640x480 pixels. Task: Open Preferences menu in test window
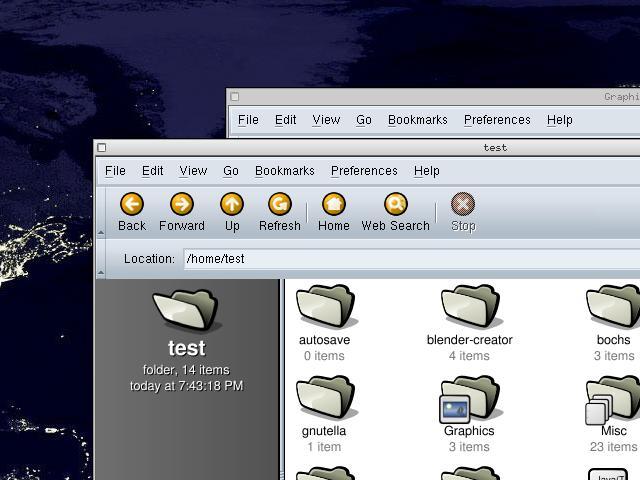(x=364, y=171)
